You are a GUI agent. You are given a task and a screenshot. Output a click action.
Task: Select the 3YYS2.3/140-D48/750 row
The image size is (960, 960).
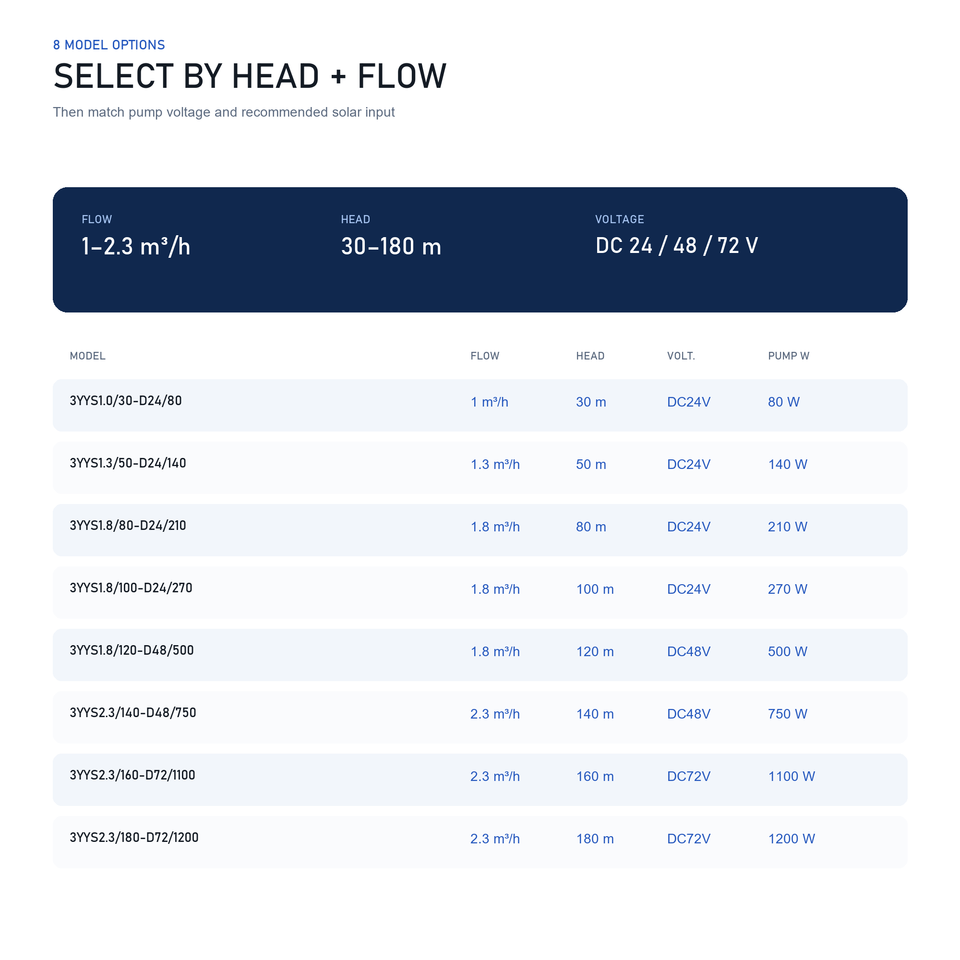click(x=479, y=717)
